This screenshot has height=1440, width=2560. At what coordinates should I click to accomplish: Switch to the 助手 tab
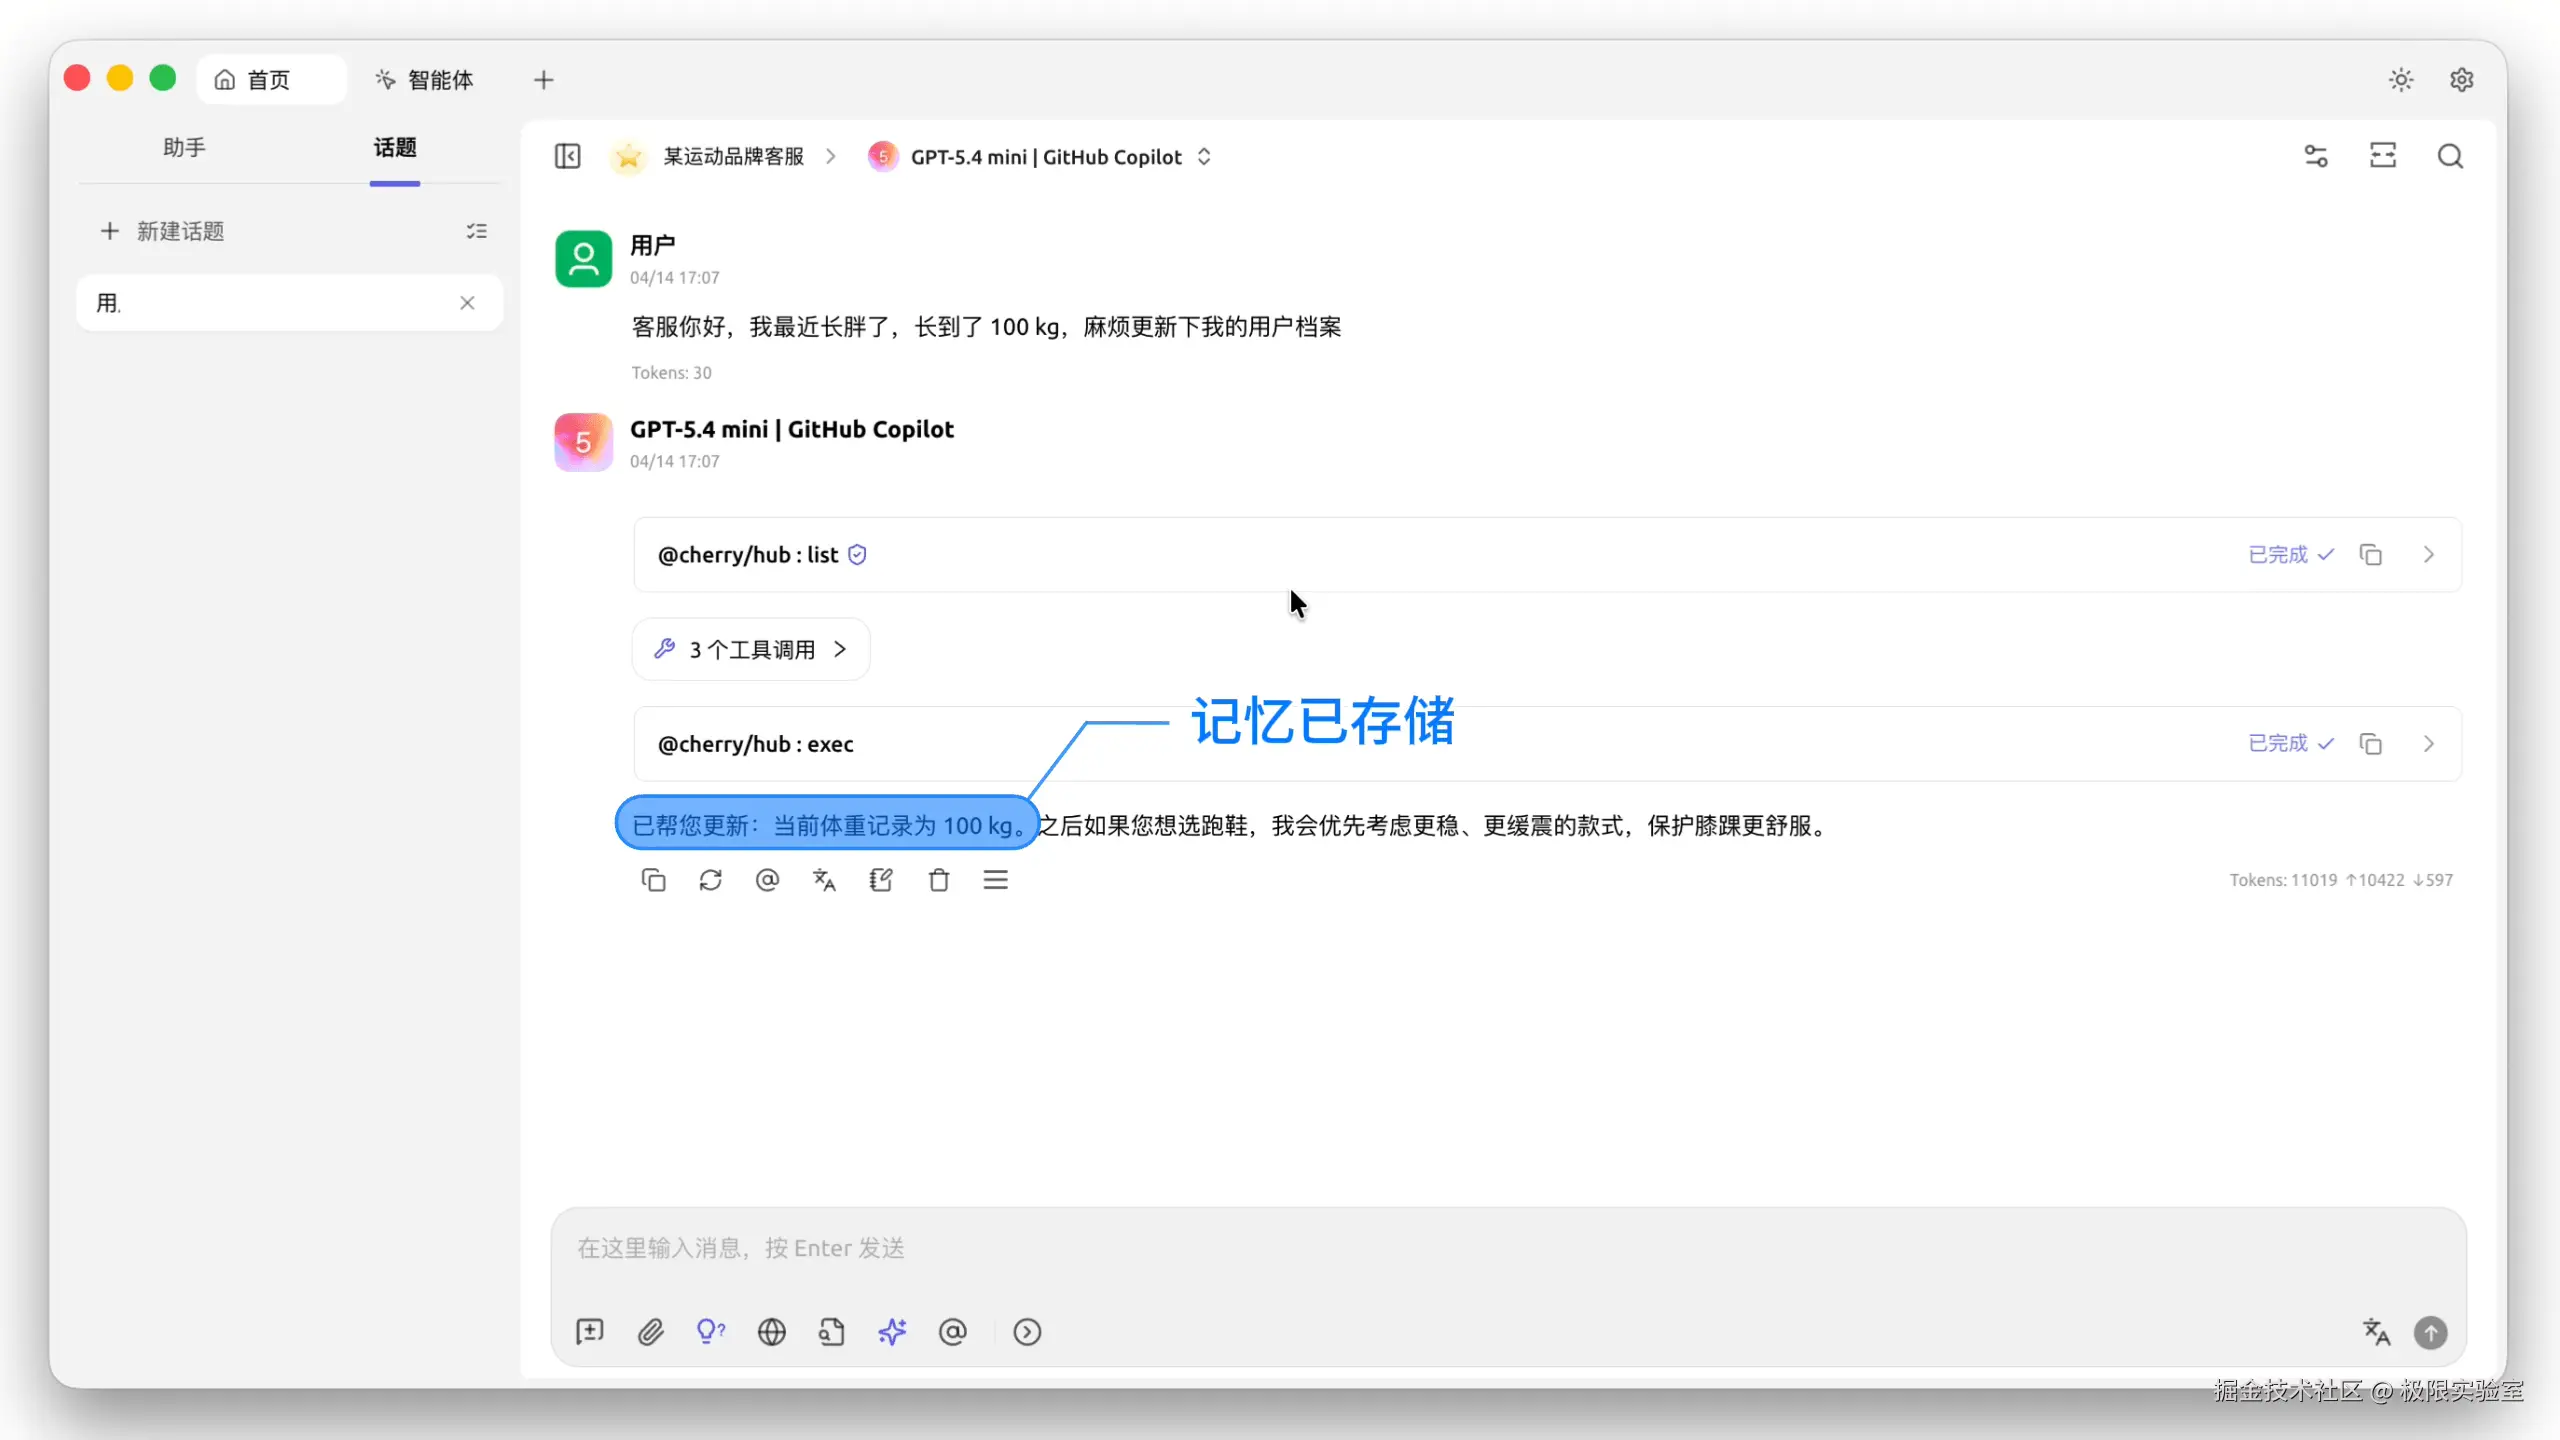184,148
